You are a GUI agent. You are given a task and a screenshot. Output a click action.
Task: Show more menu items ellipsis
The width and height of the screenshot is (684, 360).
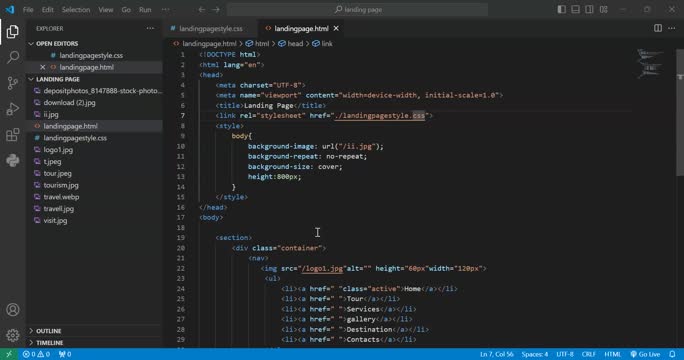(x=165, y=9)
